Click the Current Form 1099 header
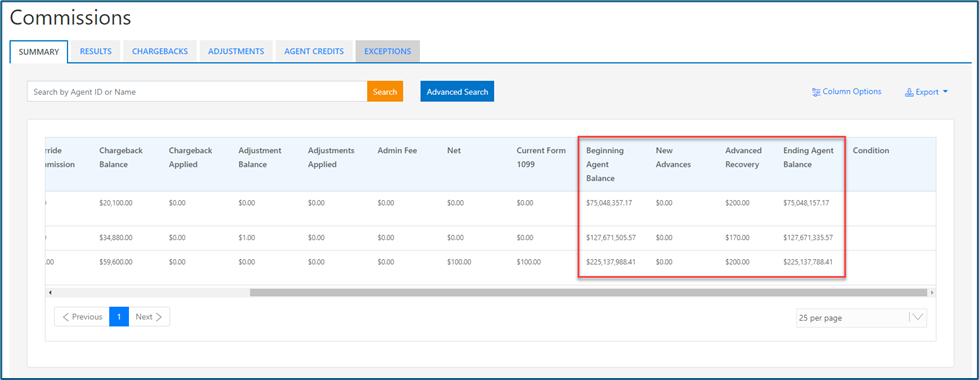Image resolution: width=979 pixels, height=380 pixels. tap(541, 157)
